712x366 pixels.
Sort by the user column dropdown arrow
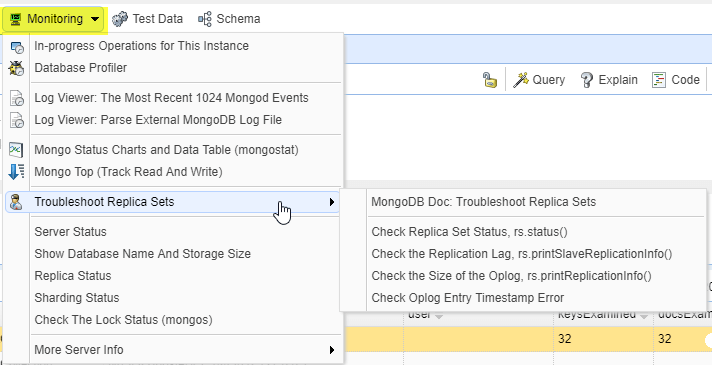(439, 316)
